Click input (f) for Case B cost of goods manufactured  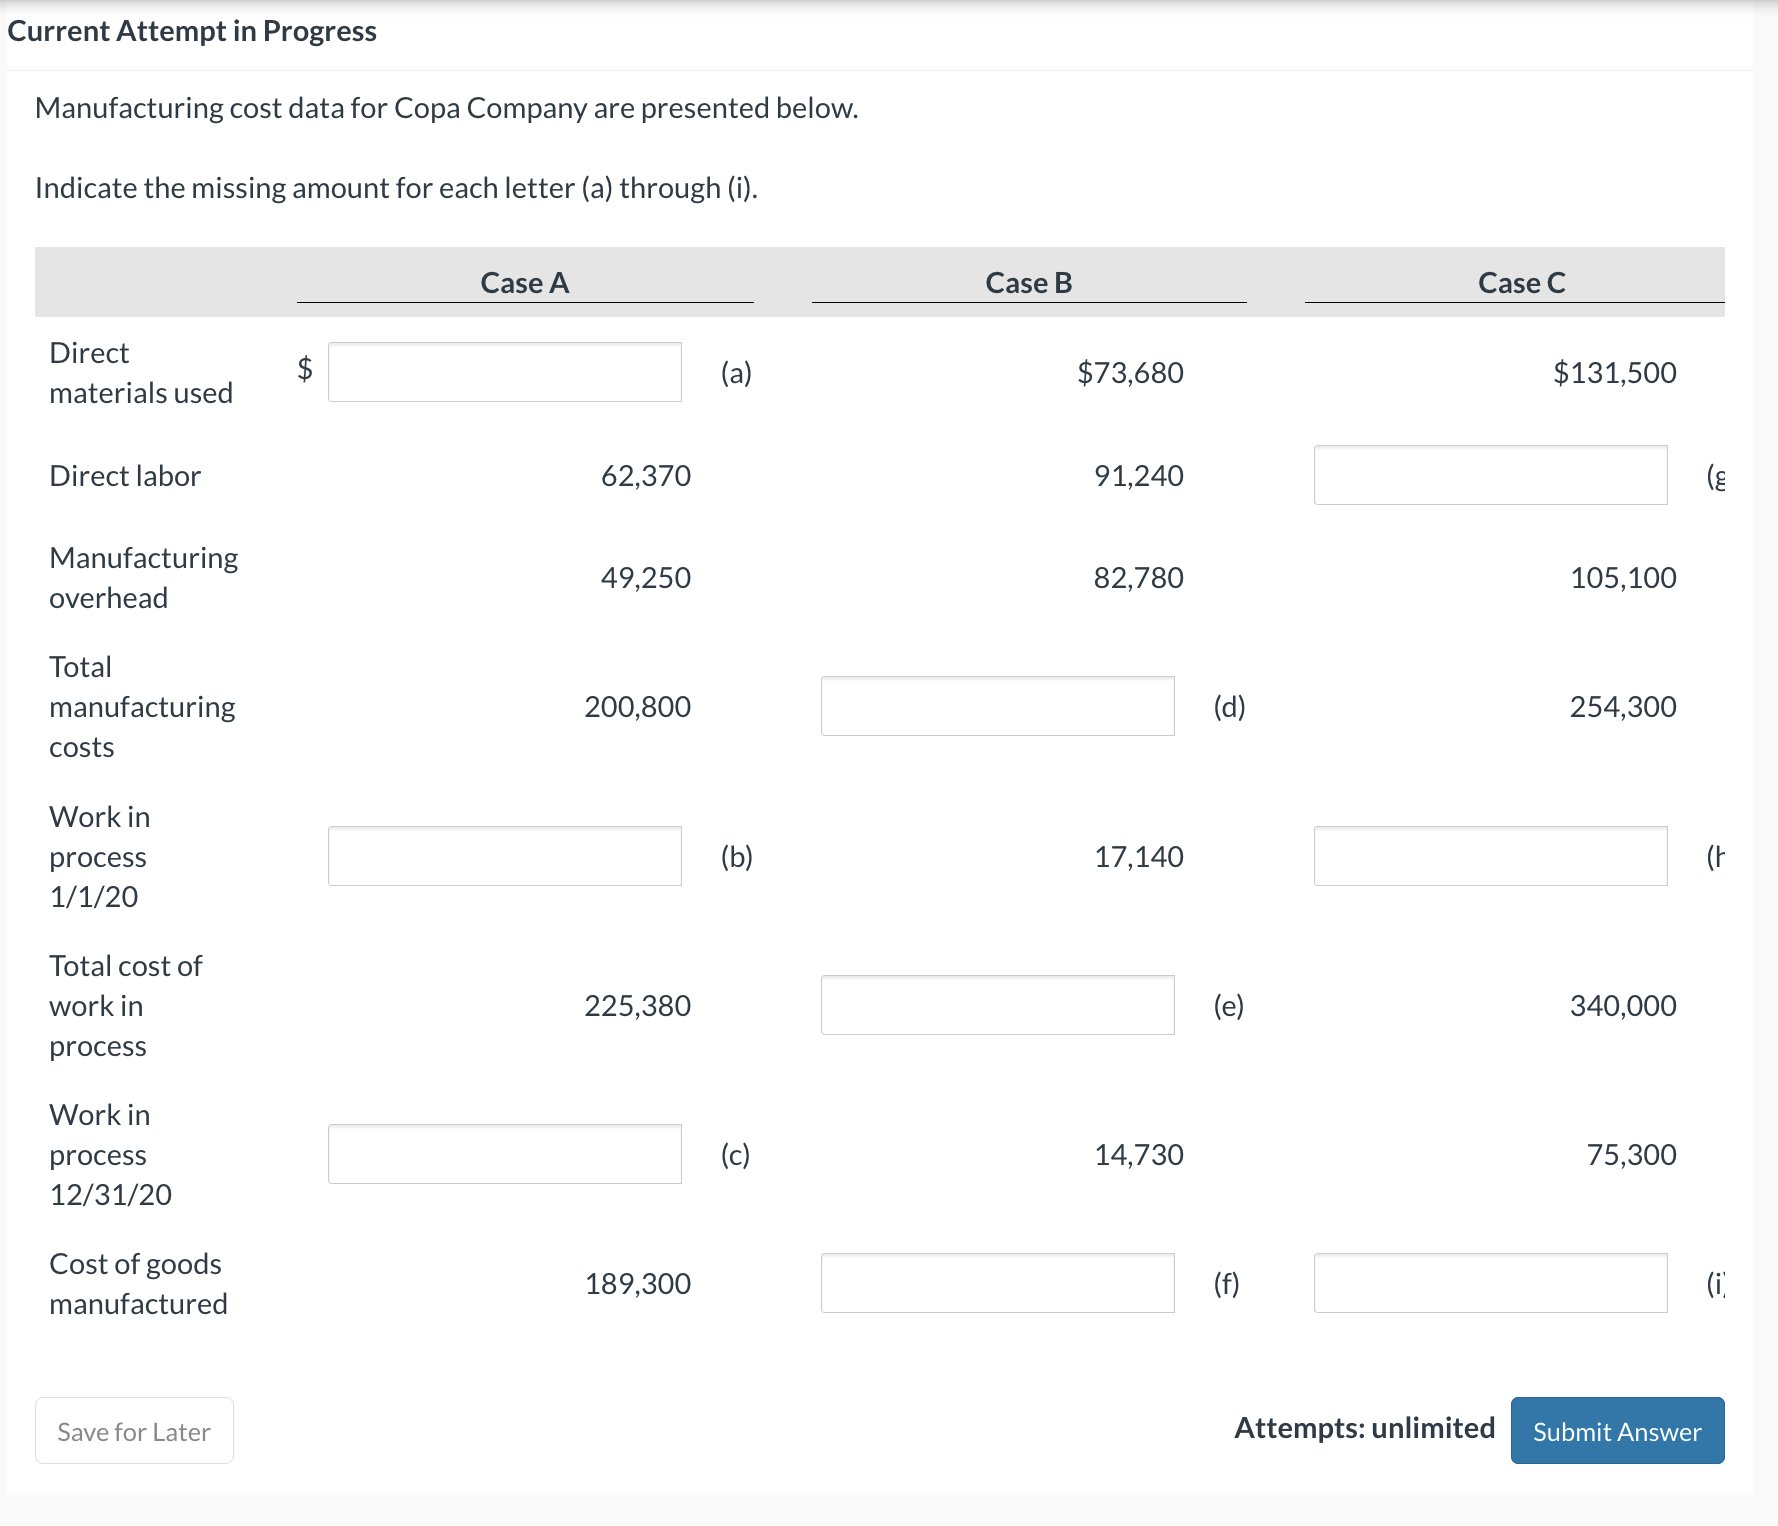[x=997, y=1283]
